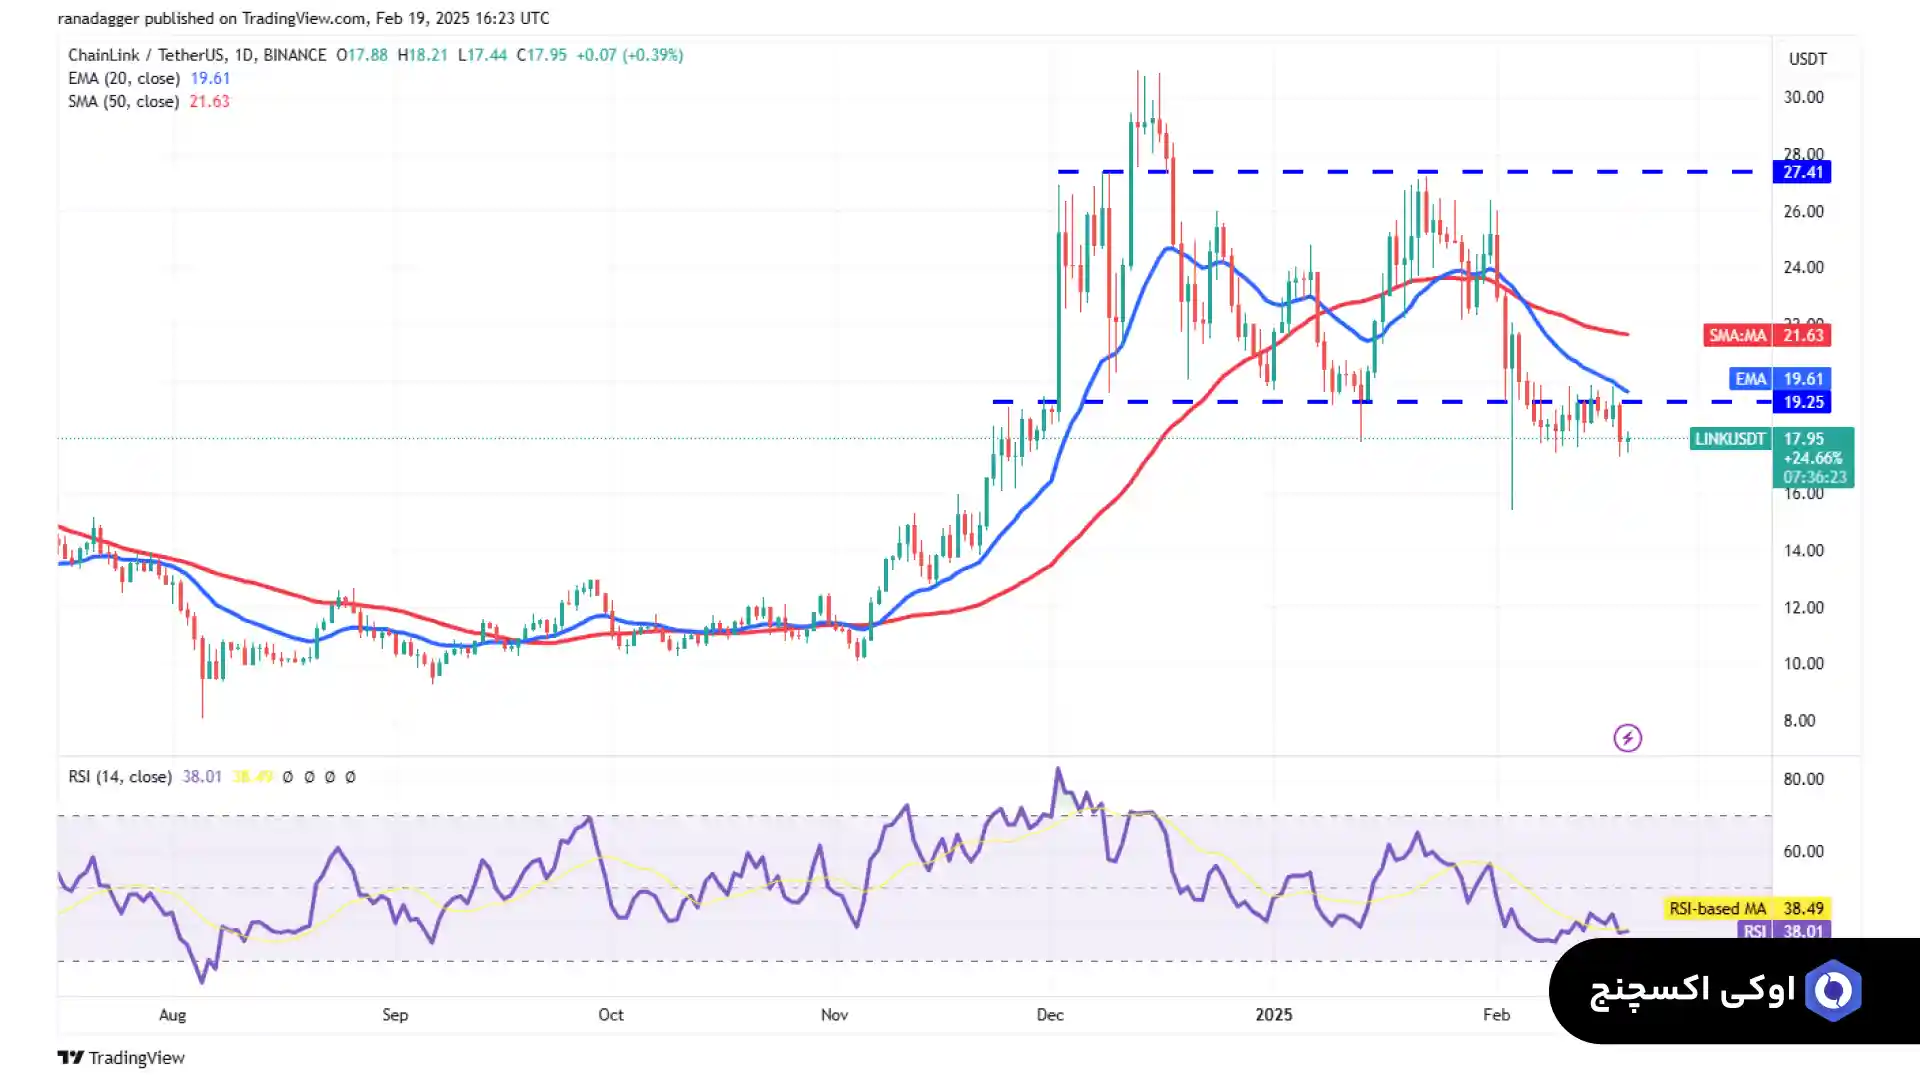The image size is (1920, 1081).
Task: Click the blue hexagon exchange logo icon
Action: pos(1833,990)
